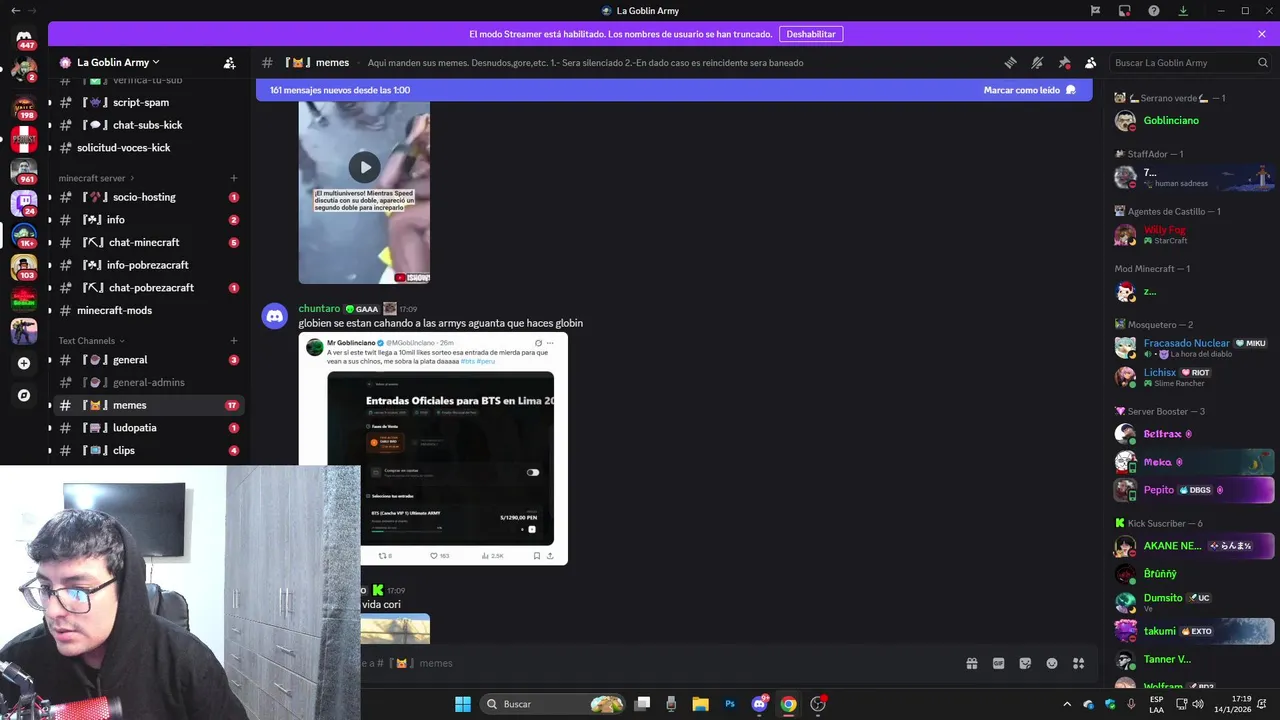This screenshot has height=720, width=1280.
Task: Click the Windows taskbar Buscar field
Action: 553,704
